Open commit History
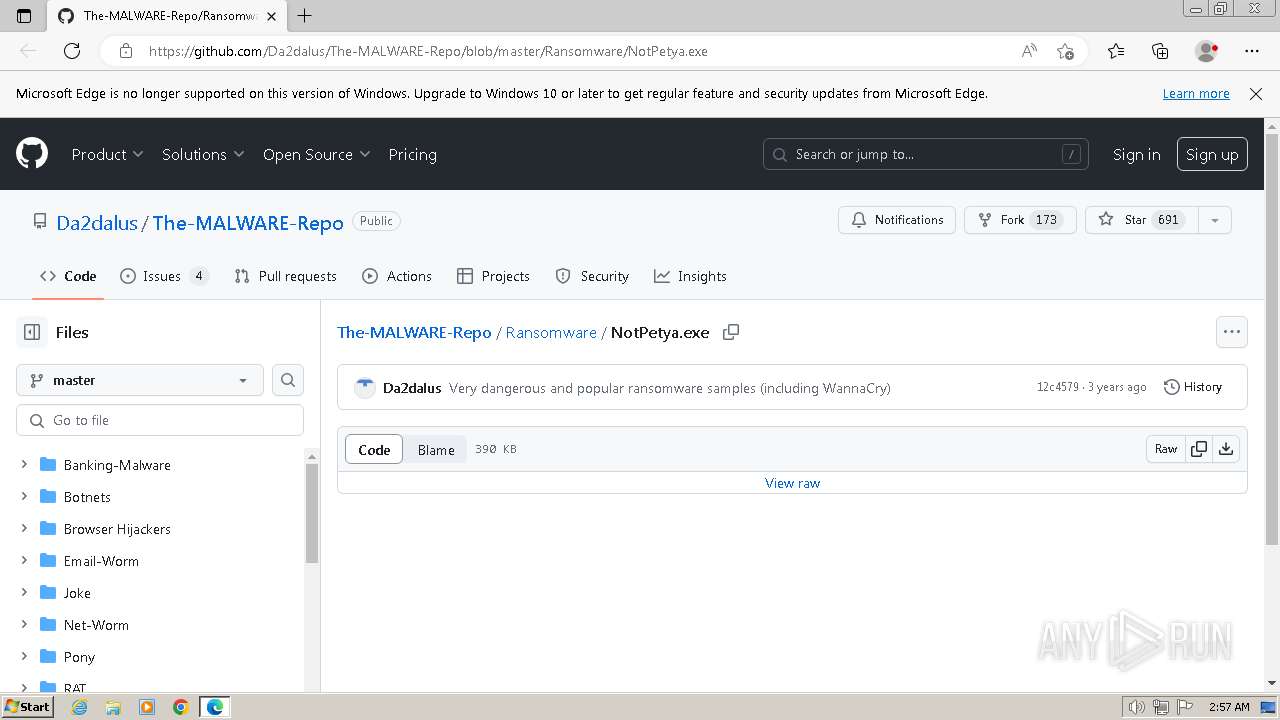 pyautogui.click(x=1192, y=387)
